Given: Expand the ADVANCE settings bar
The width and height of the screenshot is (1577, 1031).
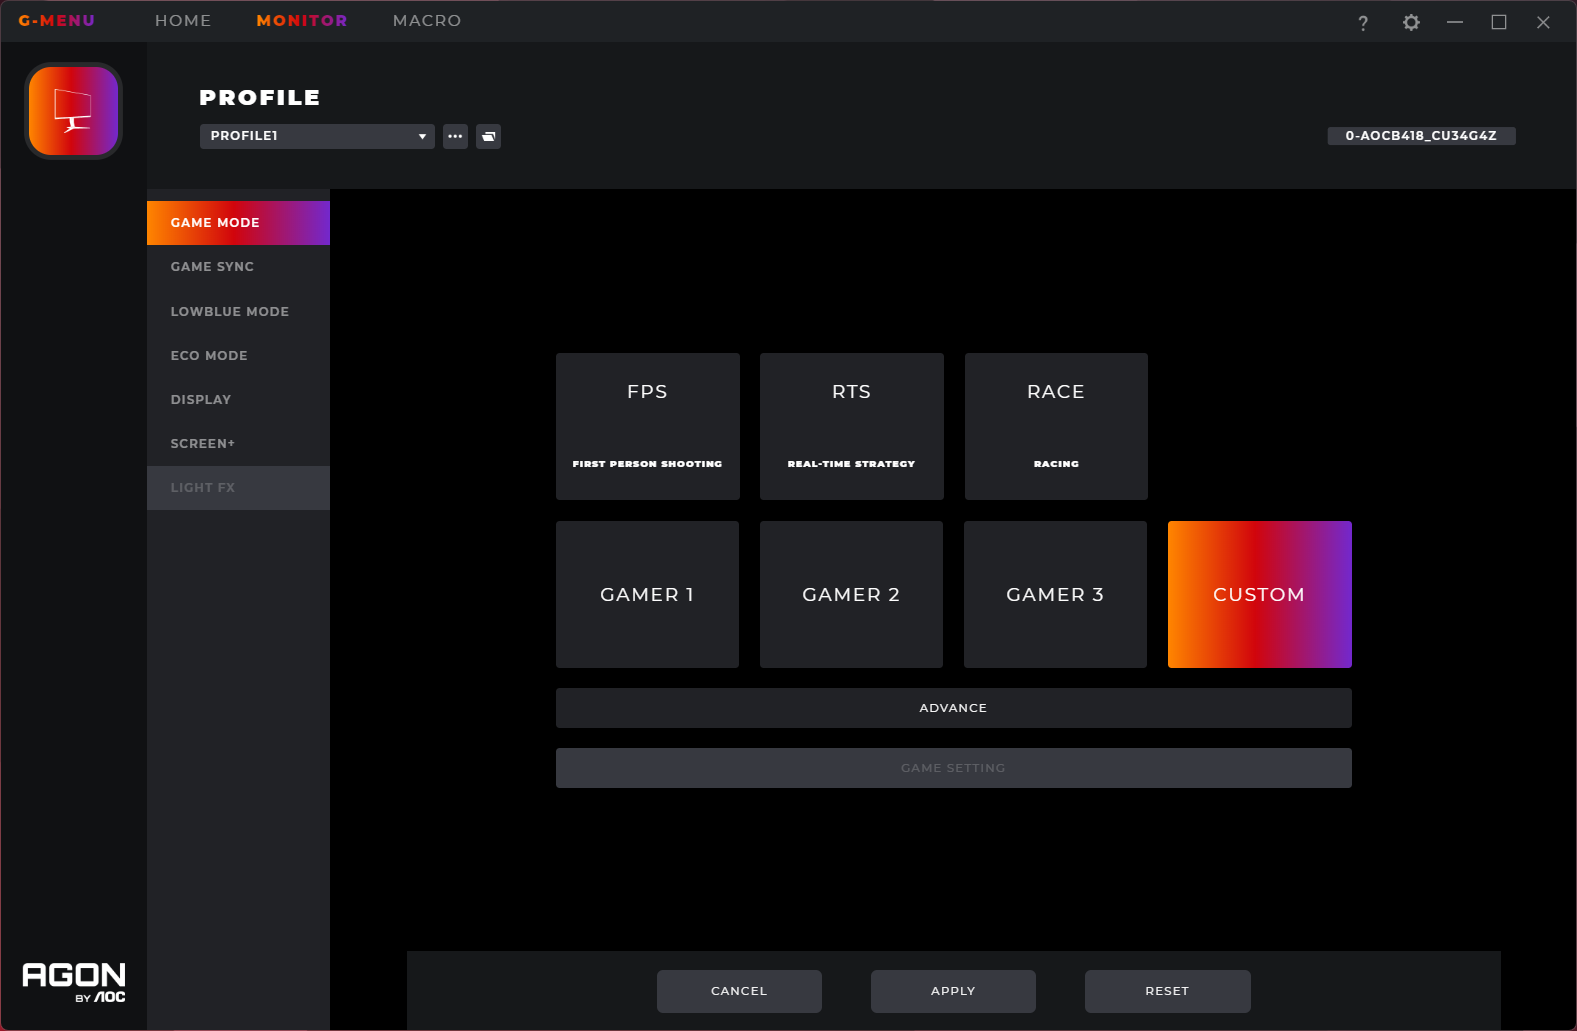Looking at the screenshot, I should pos(953,708).
